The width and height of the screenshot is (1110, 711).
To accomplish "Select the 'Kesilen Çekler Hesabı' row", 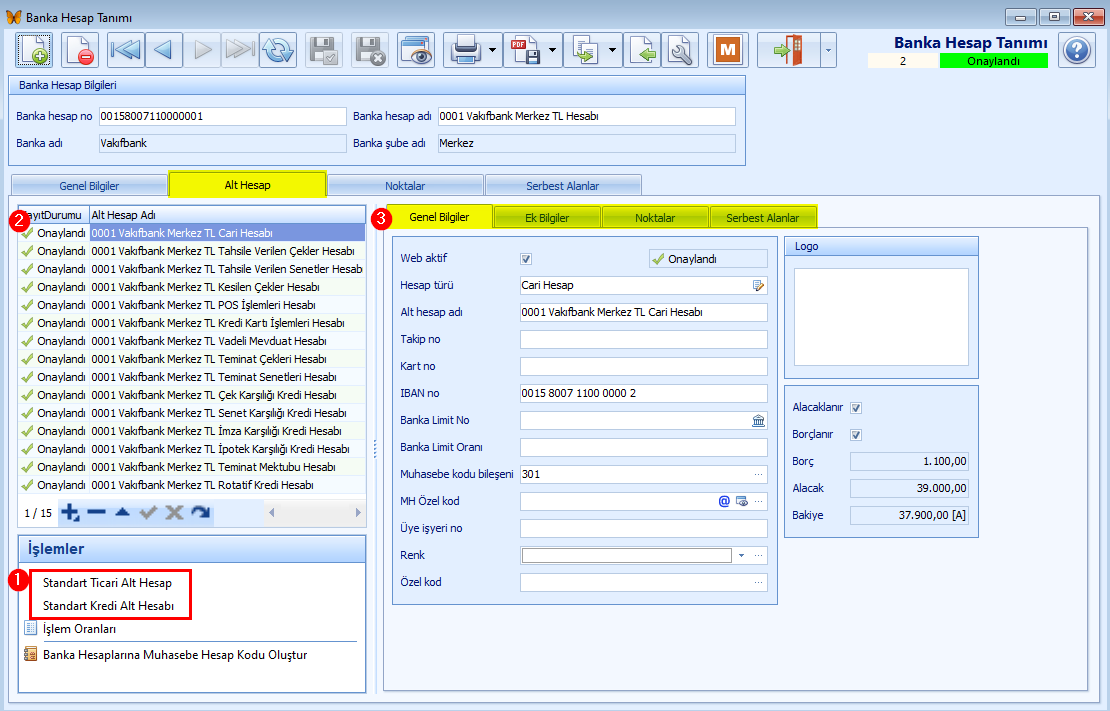I will coord(192,287).
